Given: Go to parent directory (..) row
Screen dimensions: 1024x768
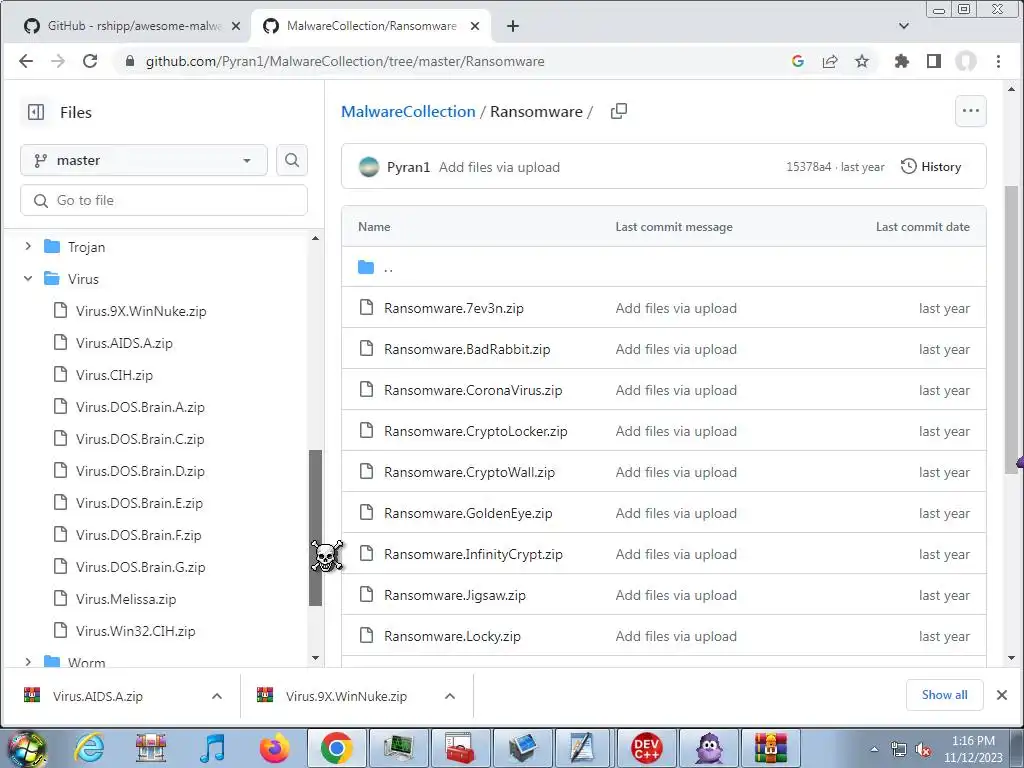Looking at the screenshot, I should (664, 267).
